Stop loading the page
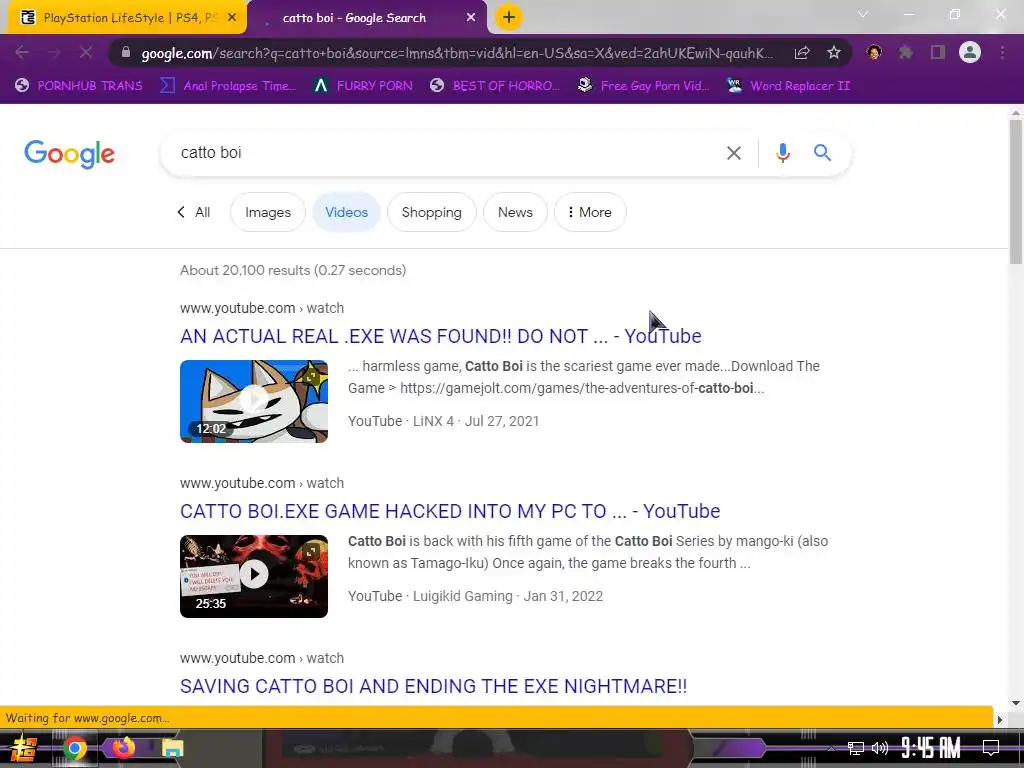 (86, 52)
